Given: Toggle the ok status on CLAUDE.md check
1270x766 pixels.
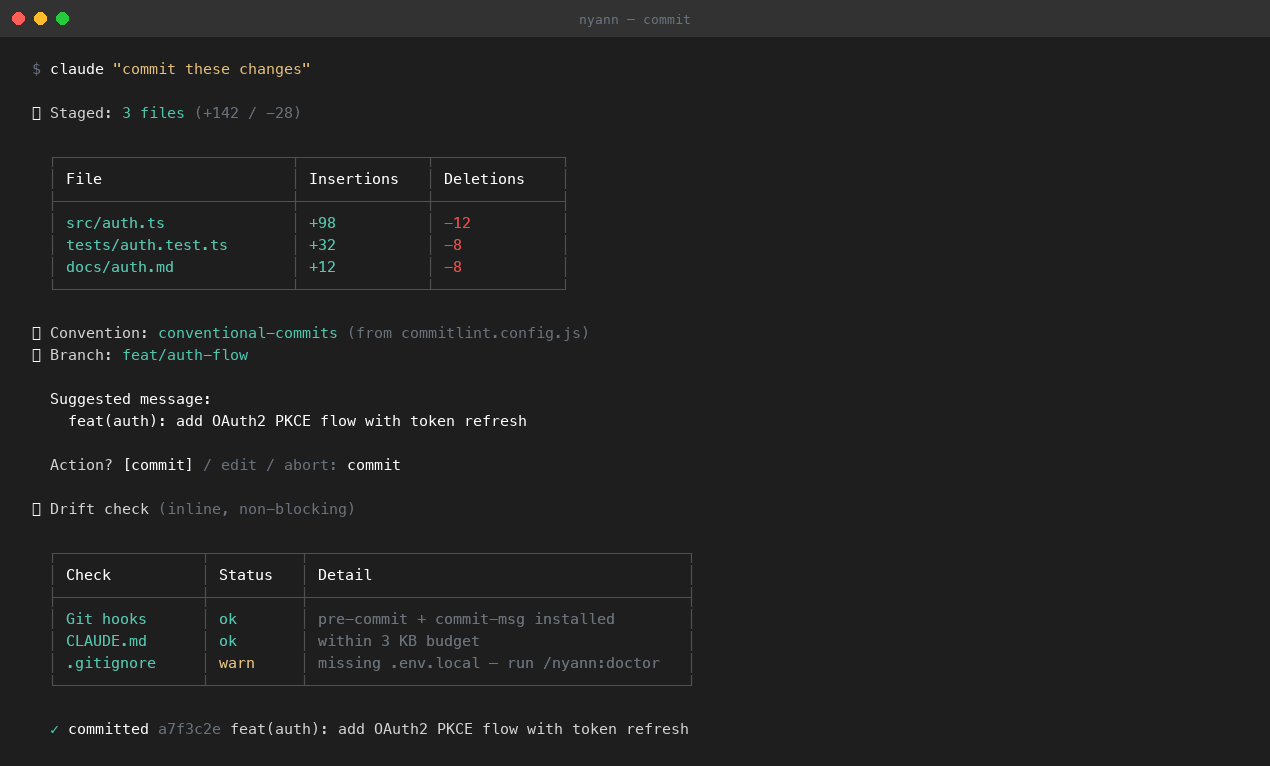Looking at the screenshot, I should click(x=227, y=640).
